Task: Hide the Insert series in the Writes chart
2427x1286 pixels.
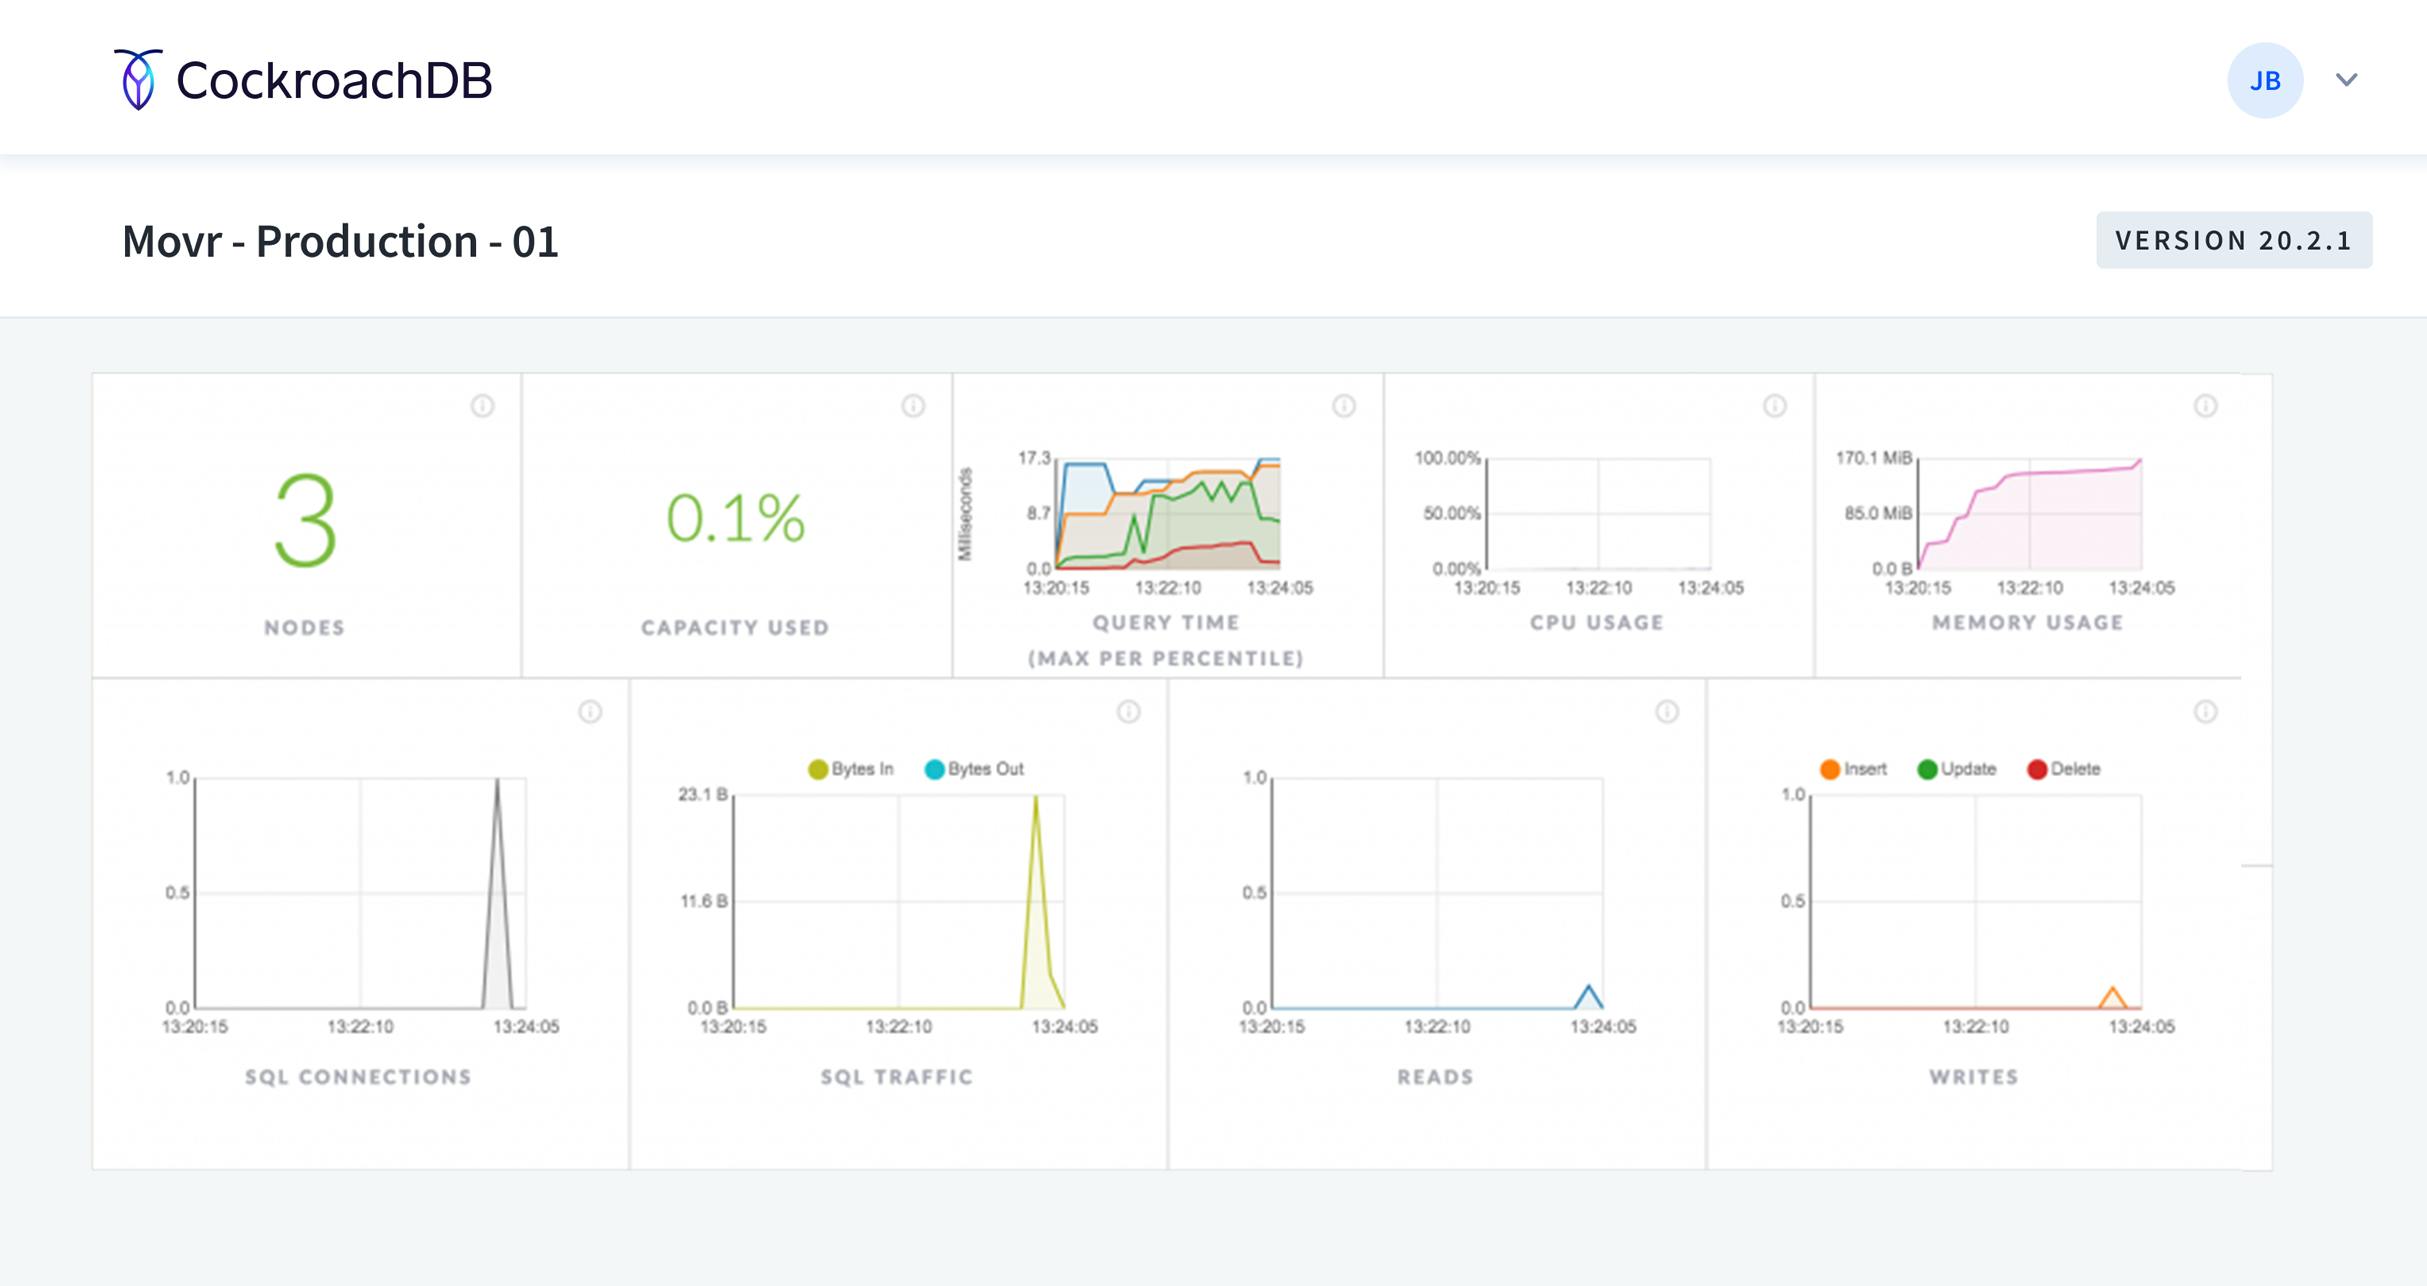Action: 1857,768
